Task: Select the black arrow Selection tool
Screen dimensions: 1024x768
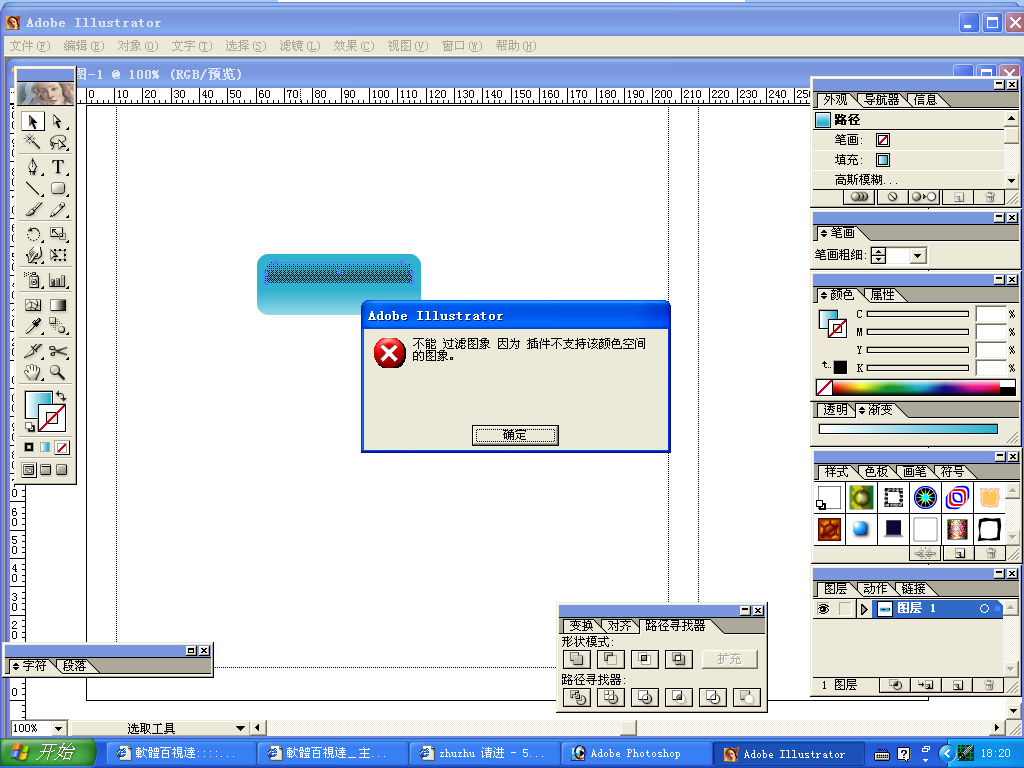Action: (x=33, y=121)
